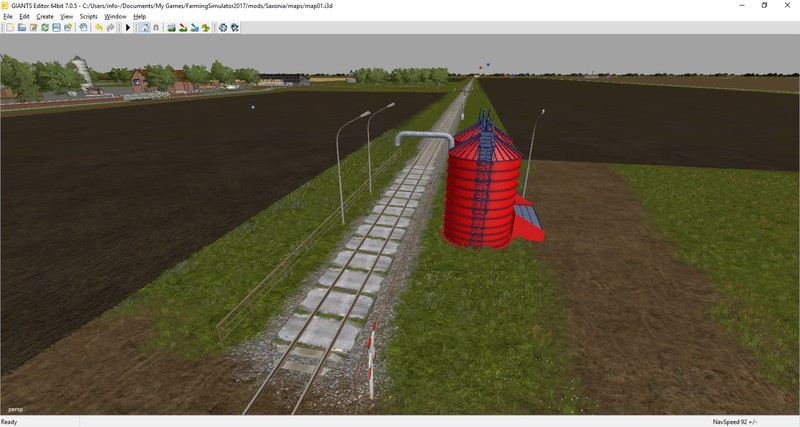Open the File menu
Viewport: 800px width, 427px height.
[x=8, y=16]
